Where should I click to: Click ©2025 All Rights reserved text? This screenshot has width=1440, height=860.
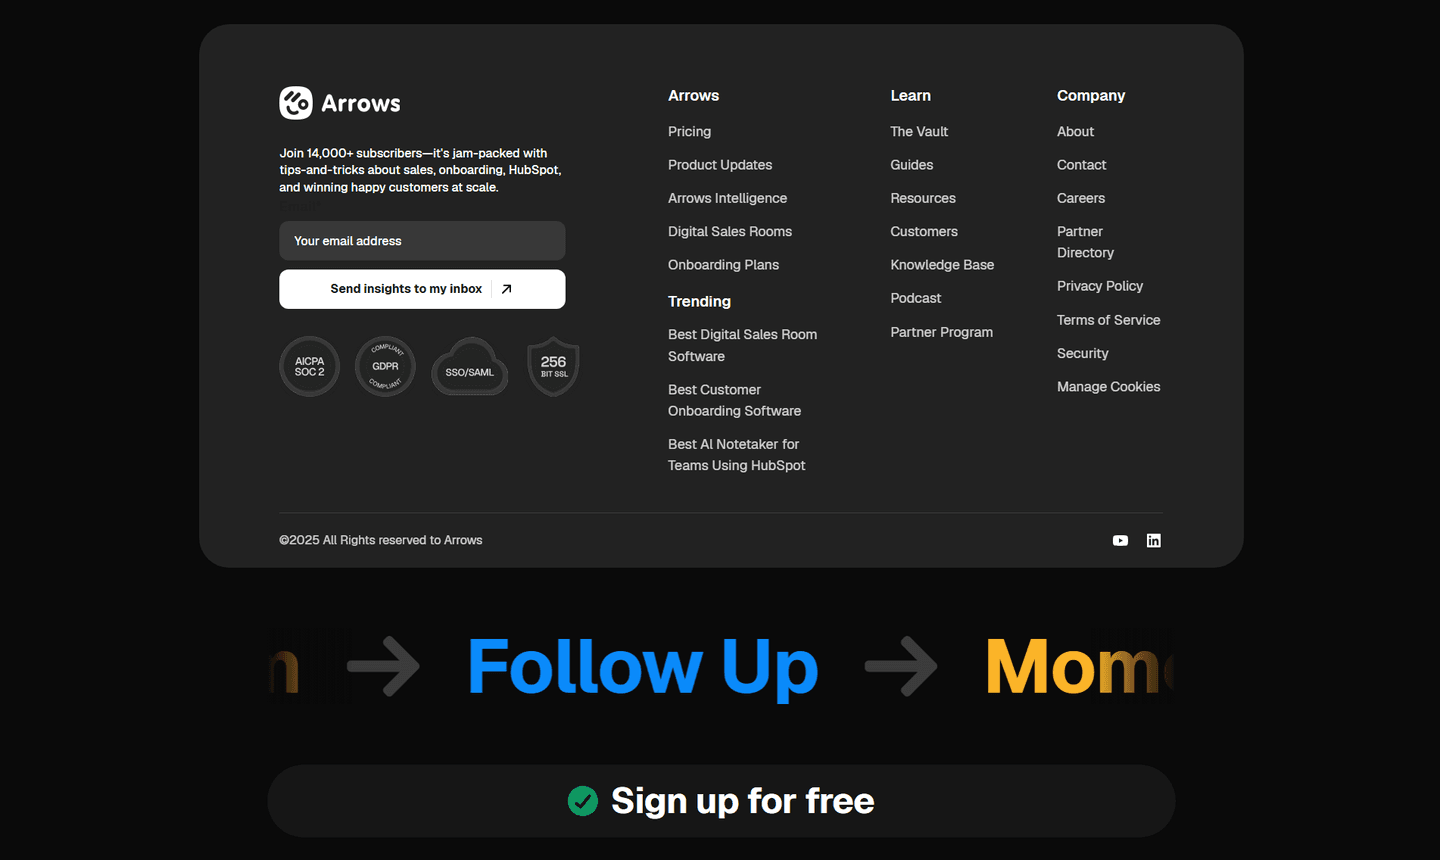pyautogui.click(x=381, y=540)
